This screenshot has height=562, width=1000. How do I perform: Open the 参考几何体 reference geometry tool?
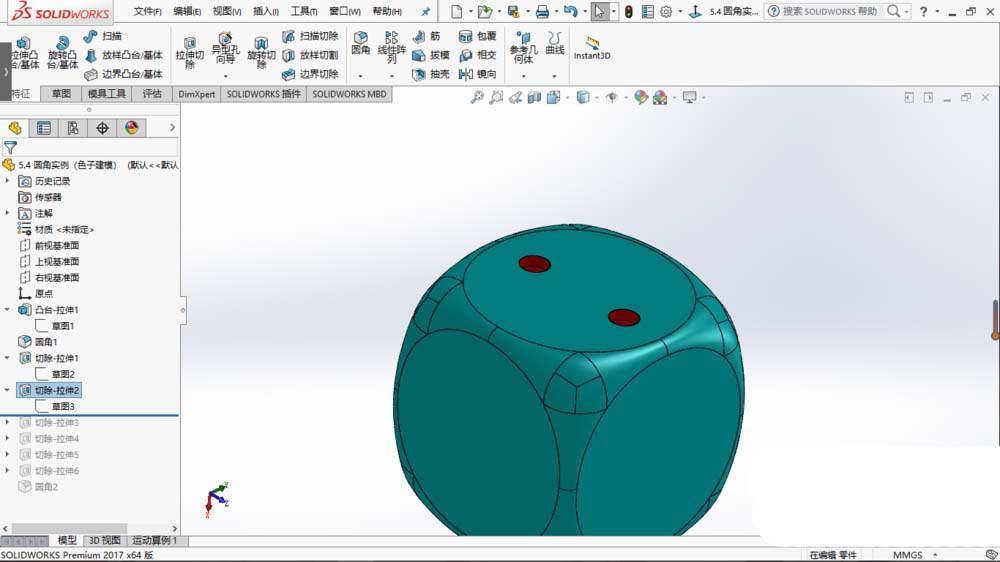click(523, 48)
